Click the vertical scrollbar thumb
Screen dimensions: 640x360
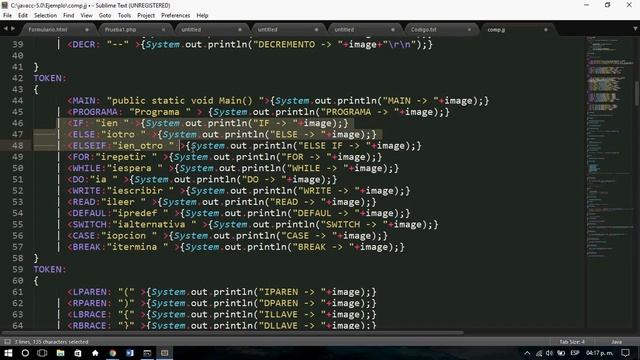coord(637,94)
